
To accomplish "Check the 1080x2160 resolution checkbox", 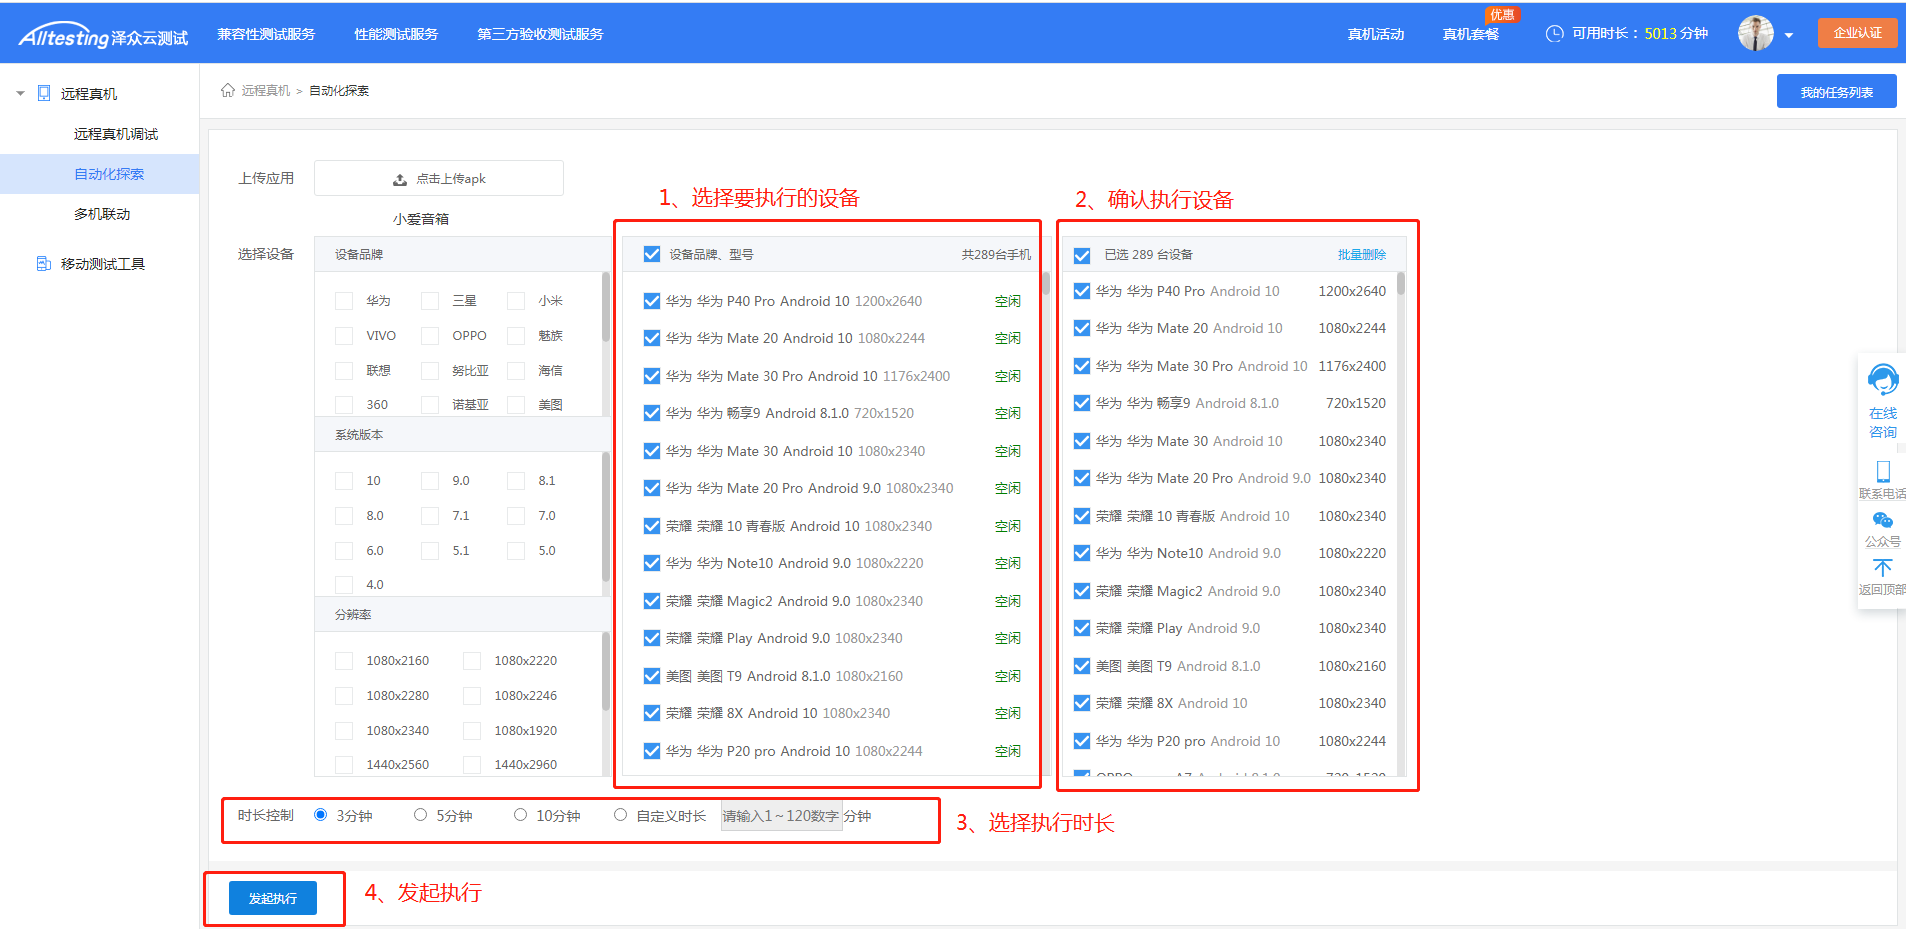I will 344,661.
